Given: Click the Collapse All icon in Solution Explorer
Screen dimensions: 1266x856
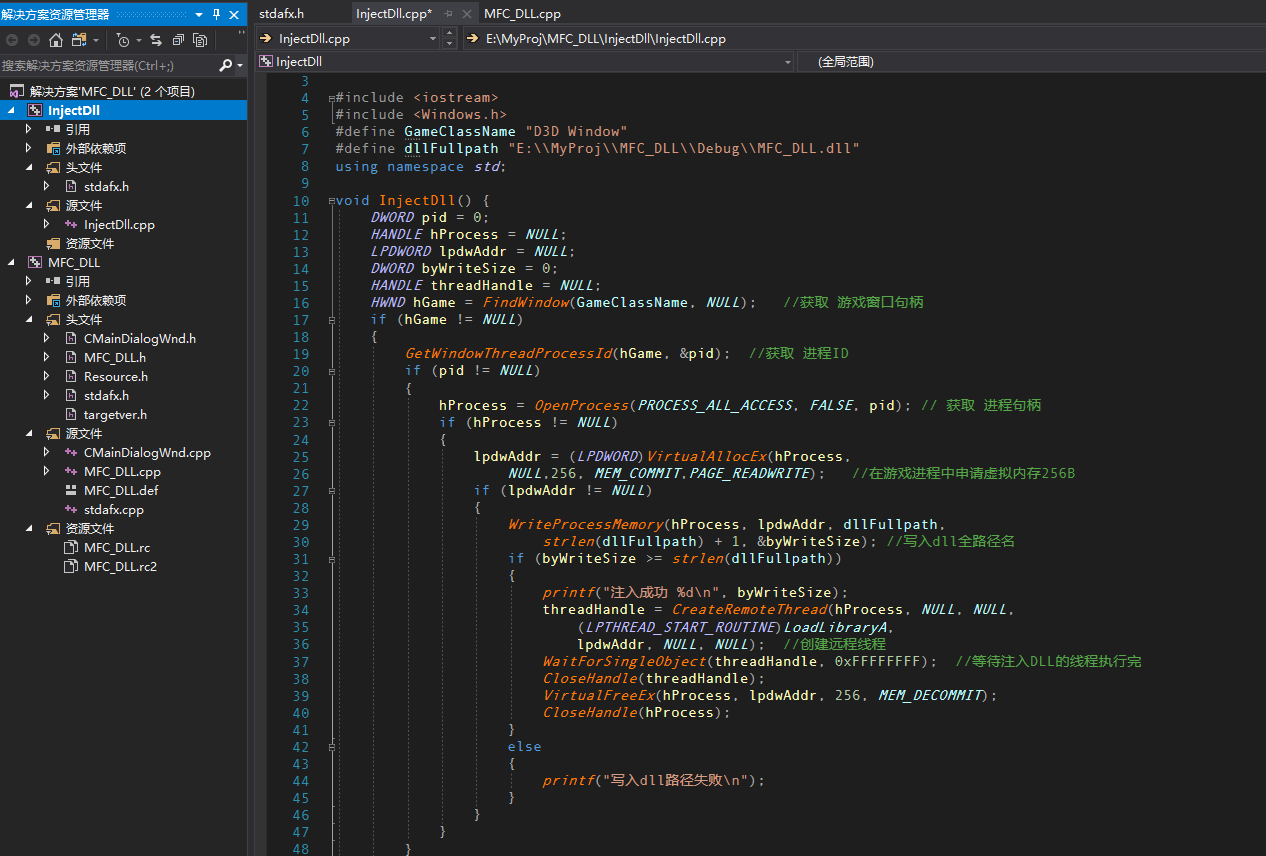Looking at the screenshot, I should (x=178, y=40).
